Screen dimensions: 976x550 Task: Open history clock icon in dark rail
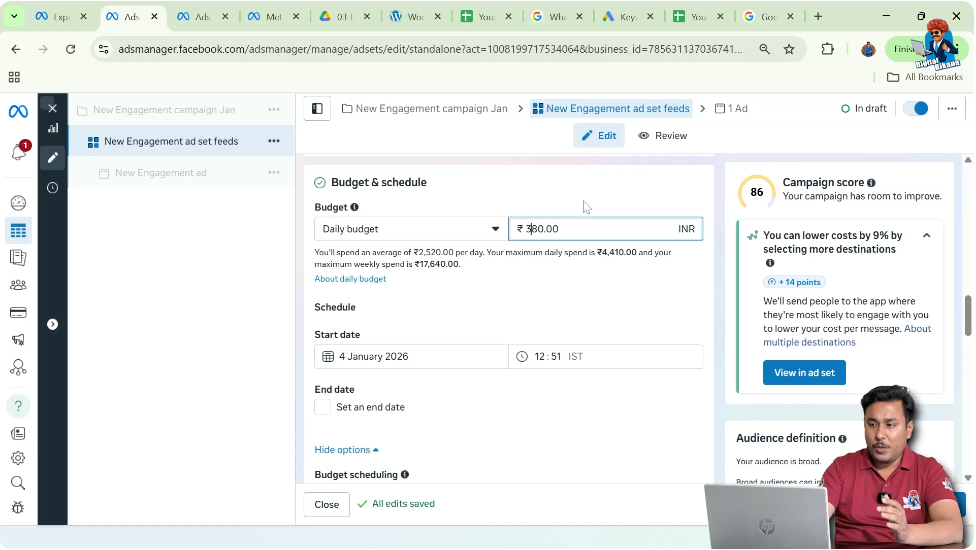pos(52,188)
